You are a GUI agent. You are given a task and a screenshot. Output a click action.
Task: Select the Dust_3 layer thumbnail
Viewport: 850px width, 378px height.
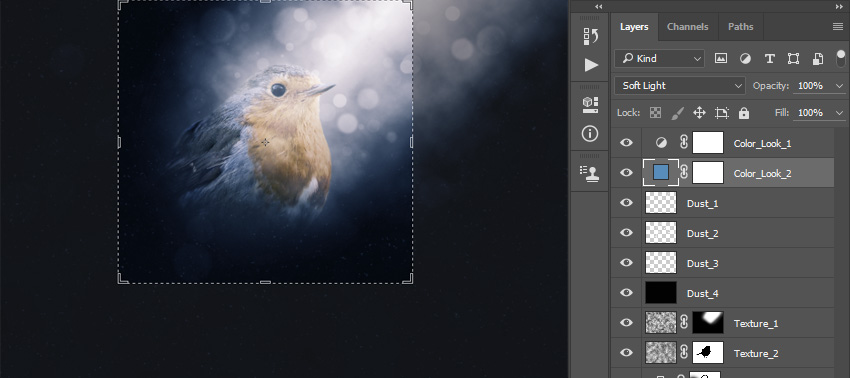(x=661, y=262)
